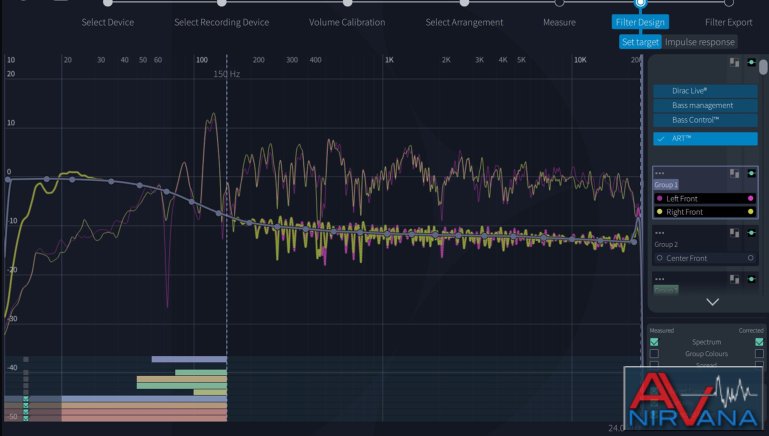
Task: Uncheck Measured Spectrum checkbox
Action: click(x=654, y=342)
